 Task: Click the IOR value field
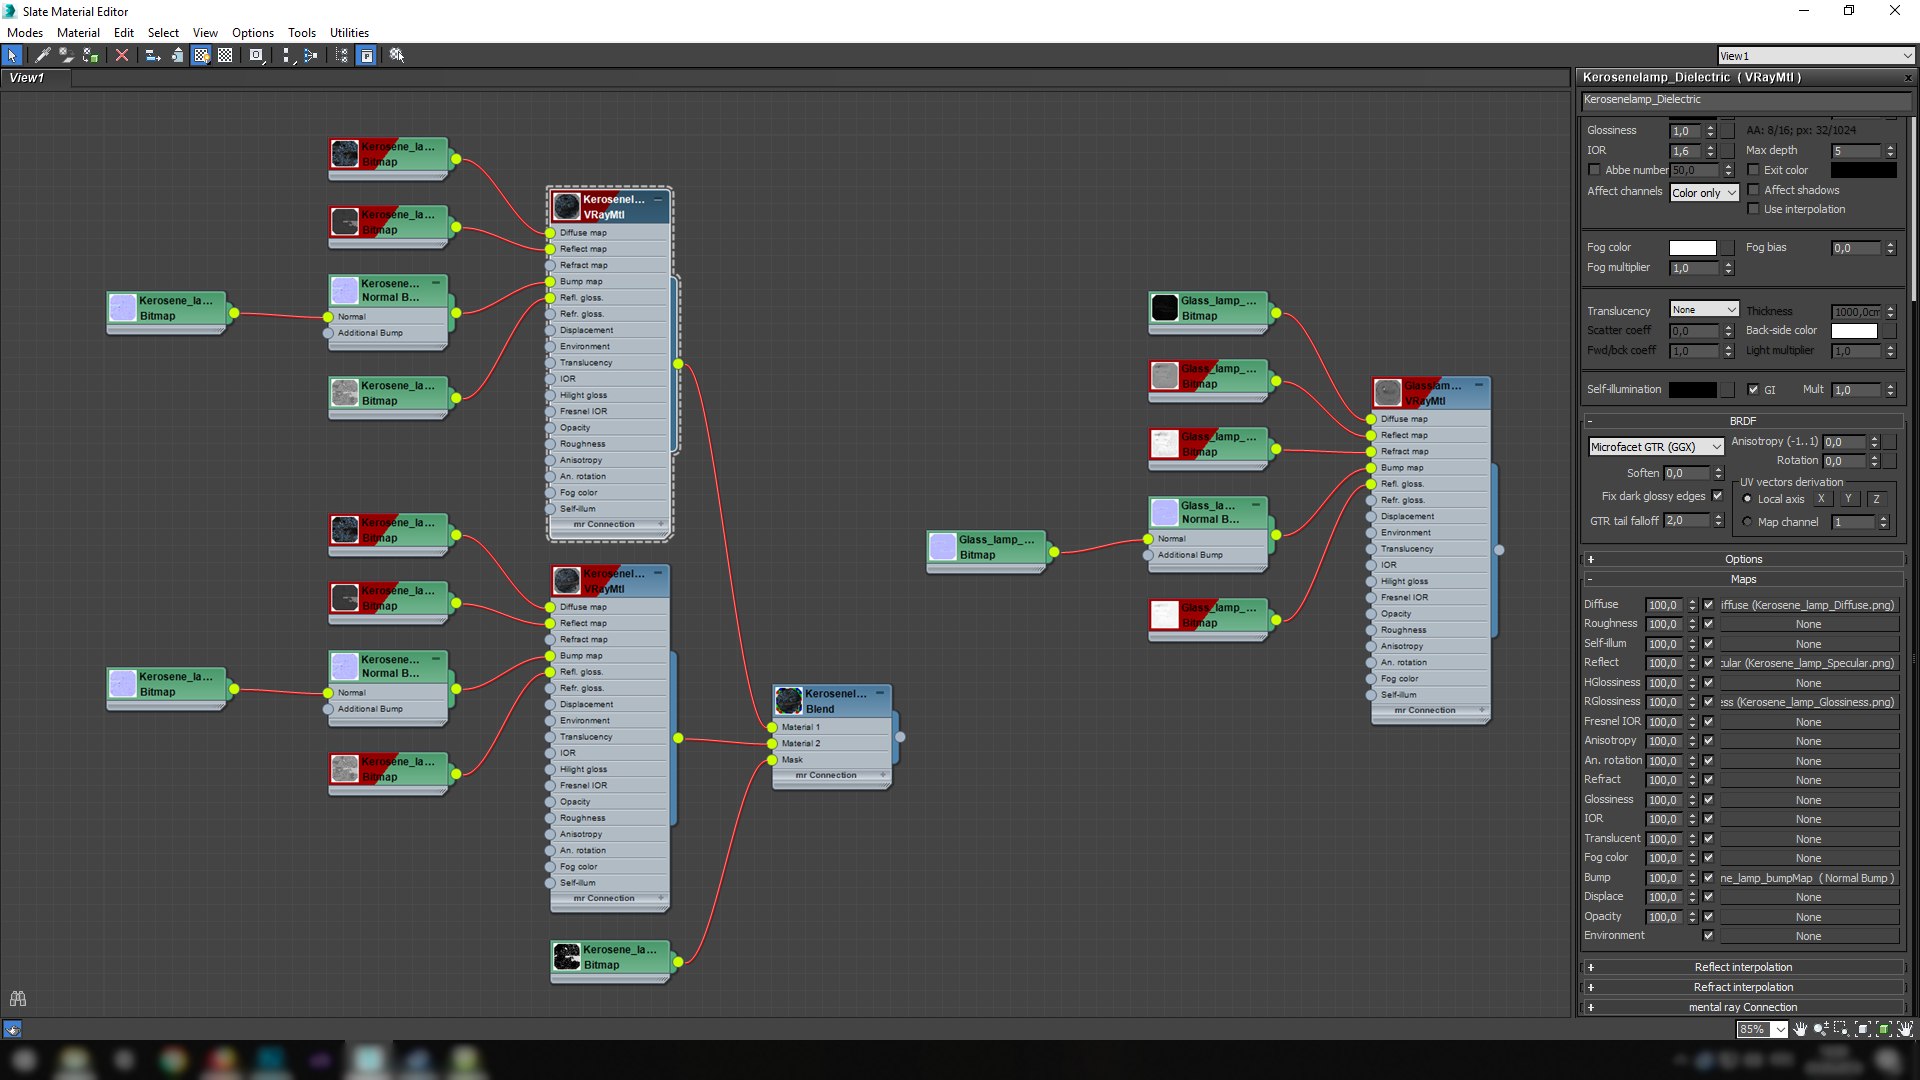click(x=1685, y=151)
